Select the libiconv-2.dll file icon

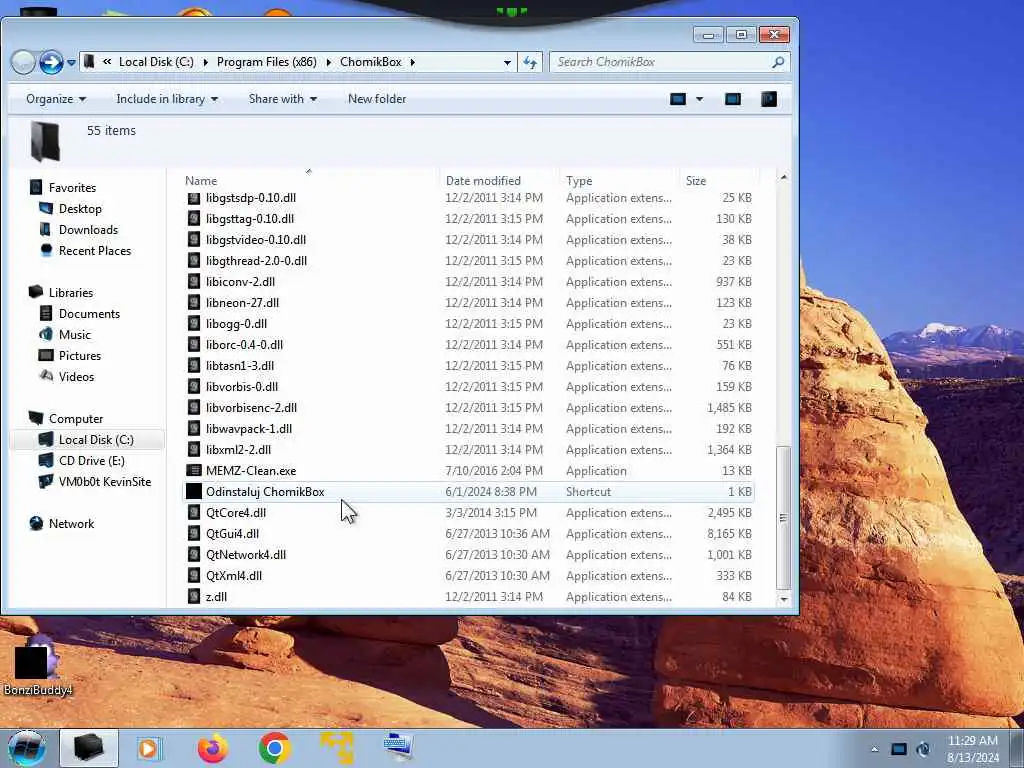[x=193, y=281]
